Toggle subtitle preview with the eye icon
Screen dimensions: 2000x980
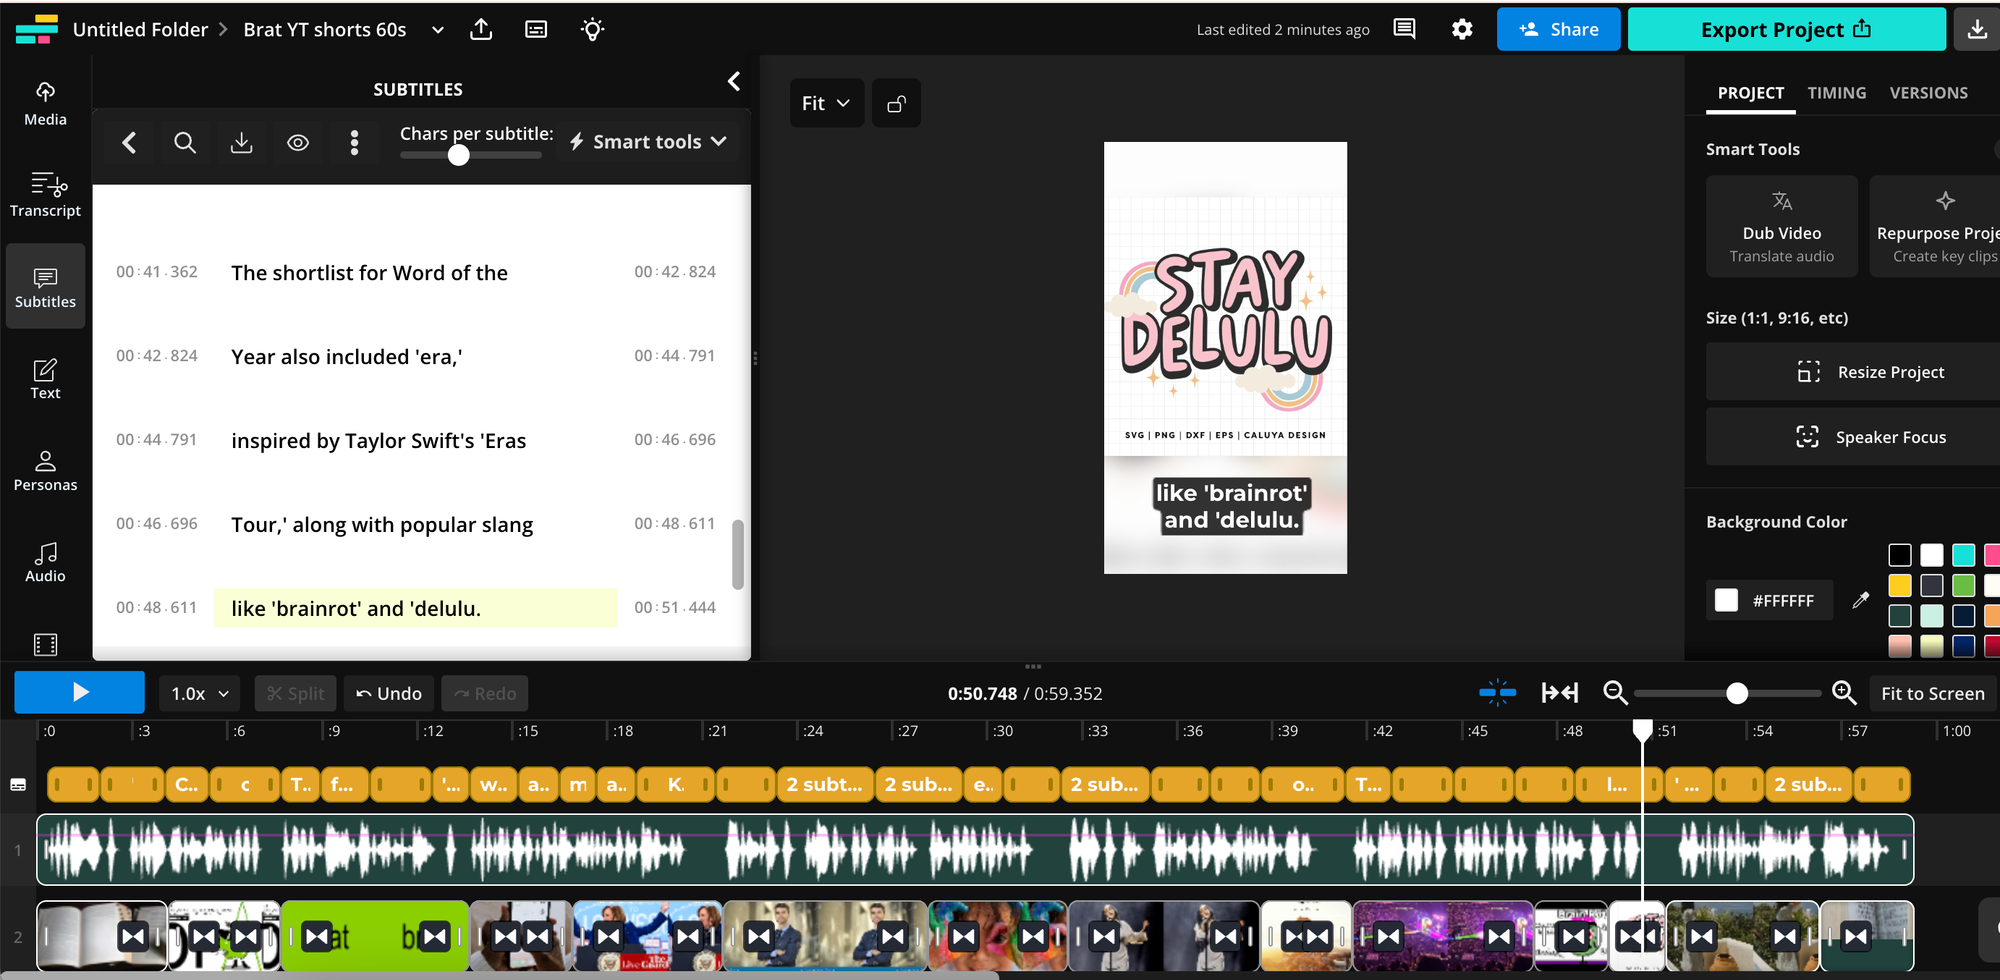coord(298,142)
